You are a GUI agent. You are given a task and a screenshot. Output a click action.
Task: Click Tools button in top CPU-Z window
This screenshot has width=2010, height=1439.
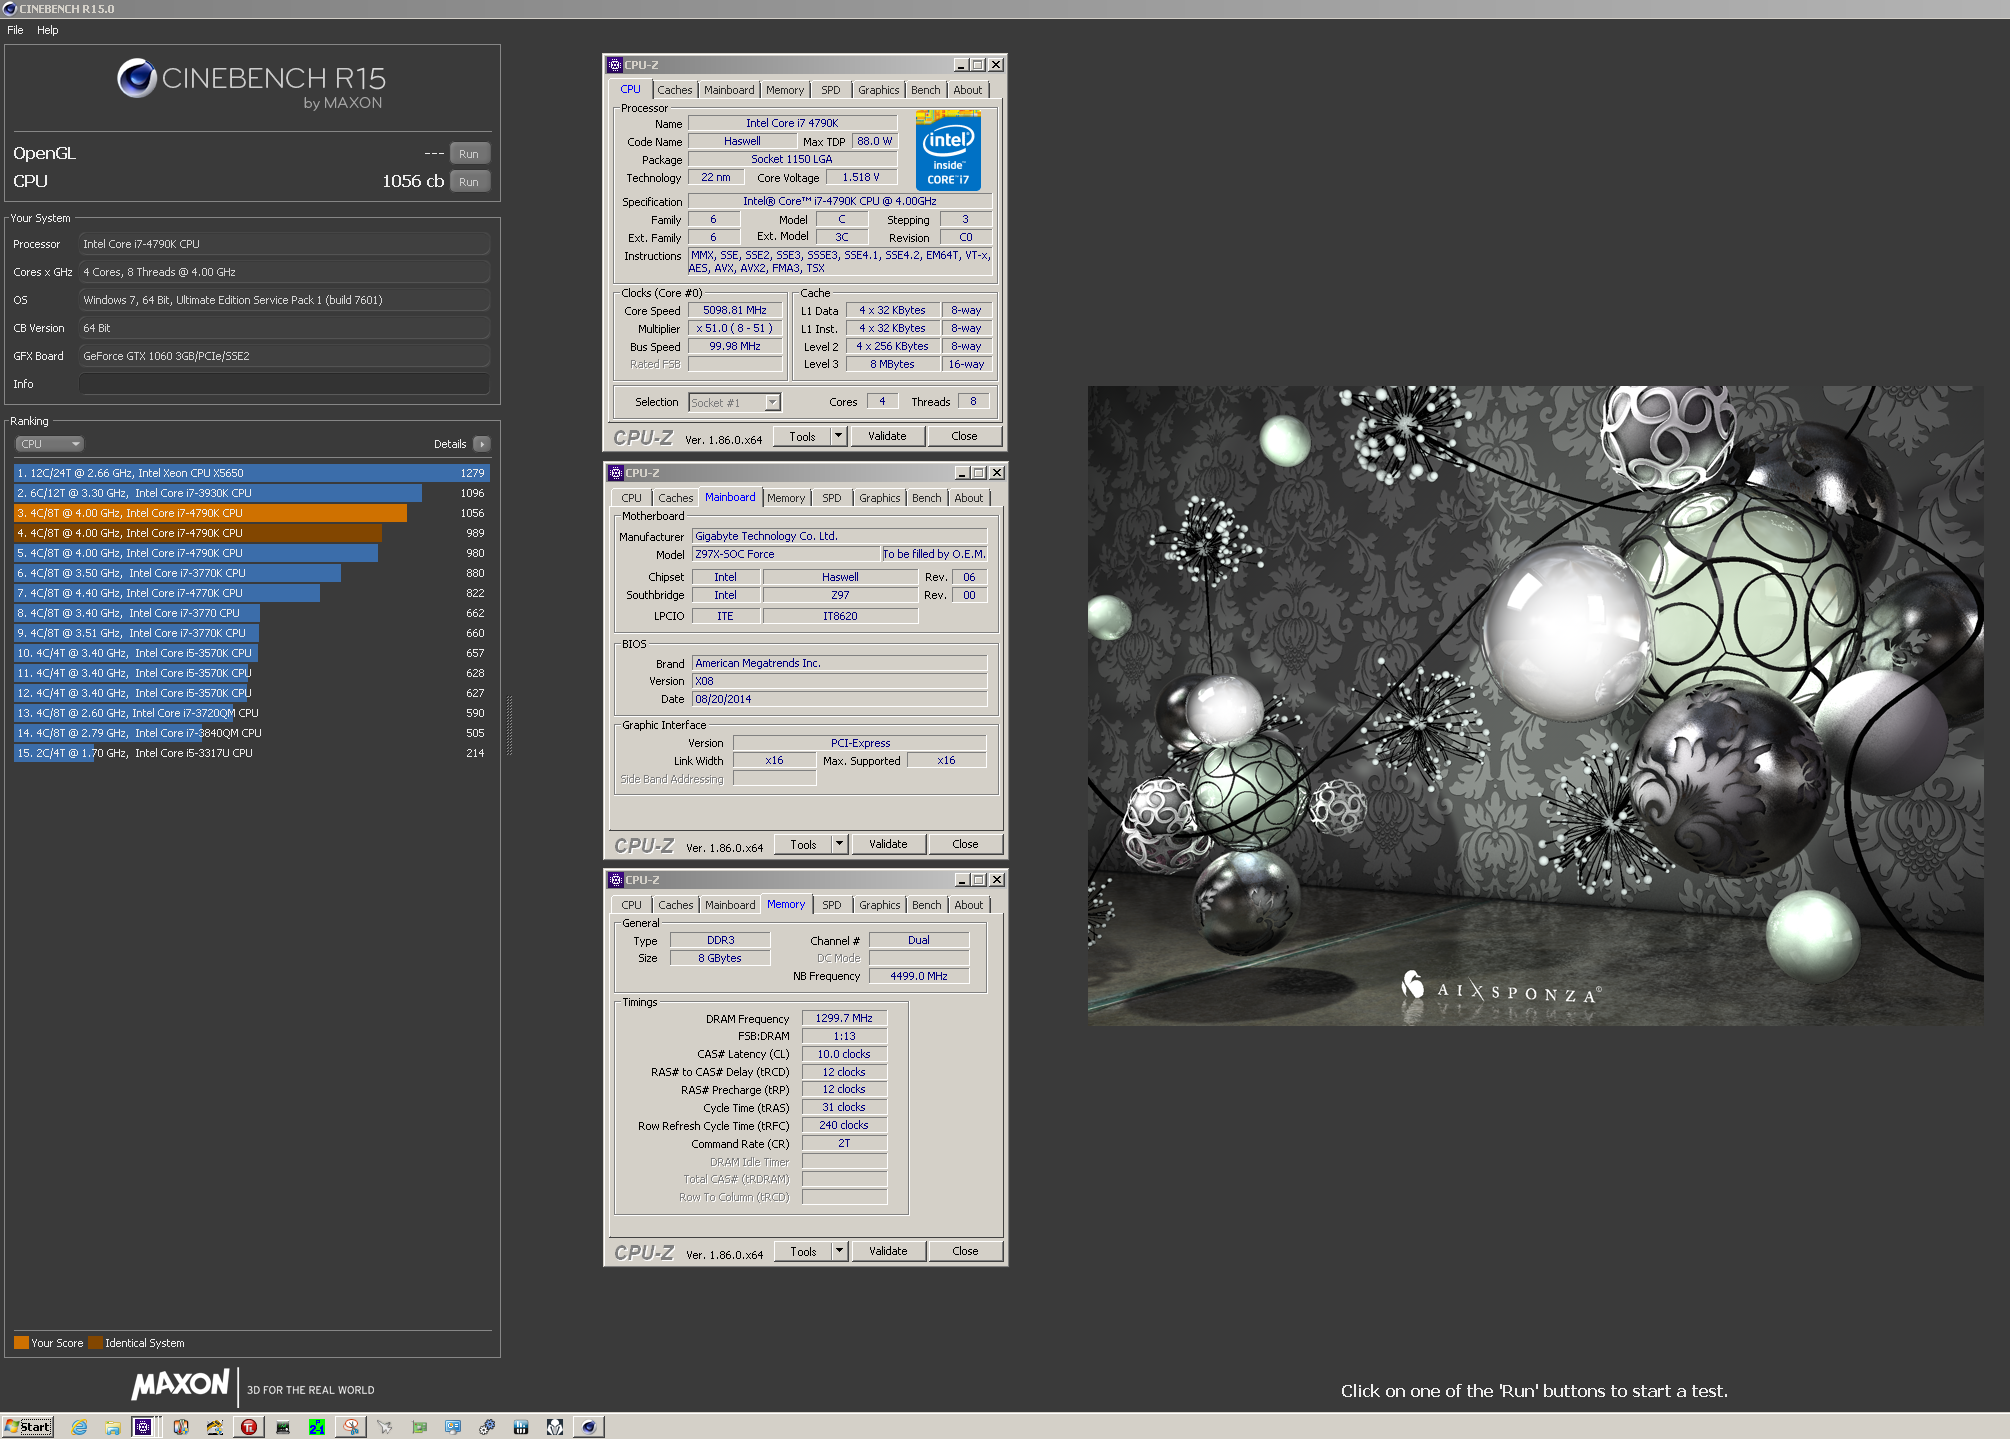coord(803,436)
